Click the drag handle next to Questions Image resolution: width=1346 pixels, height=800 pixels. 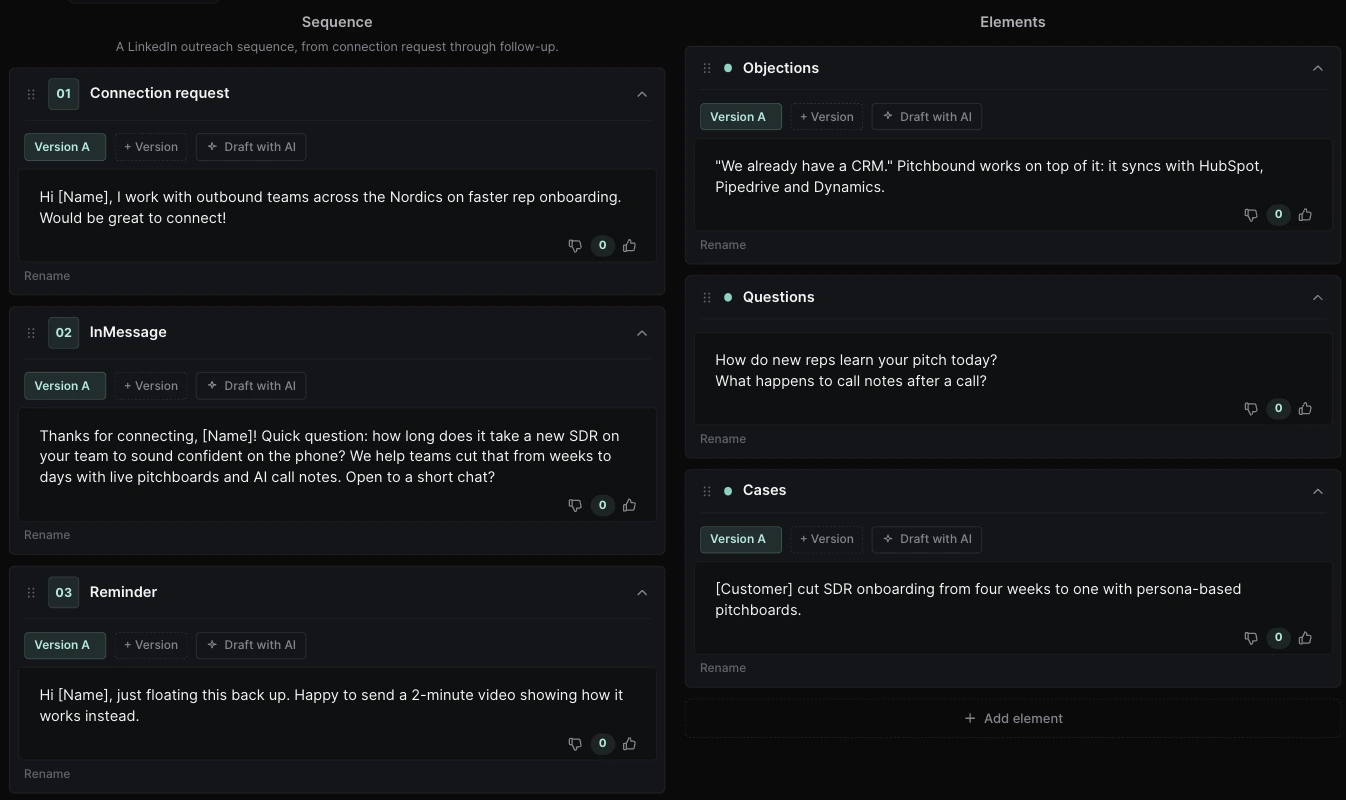tap(707, 297)
